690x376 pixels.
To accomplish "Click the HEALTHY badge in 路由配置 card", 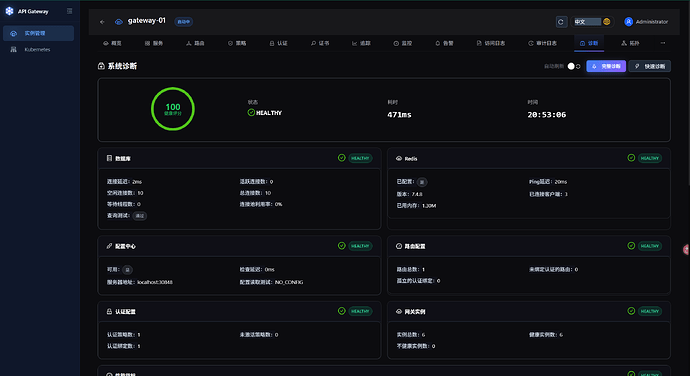I will click(x=650, y=246).
